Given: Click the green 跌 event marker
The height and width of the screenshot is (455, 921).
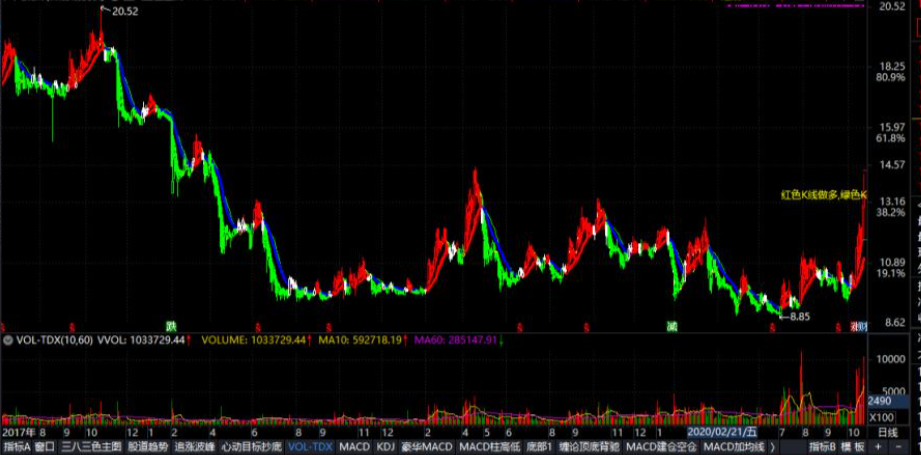Looking at the screenshot, I should pos(171,325).
